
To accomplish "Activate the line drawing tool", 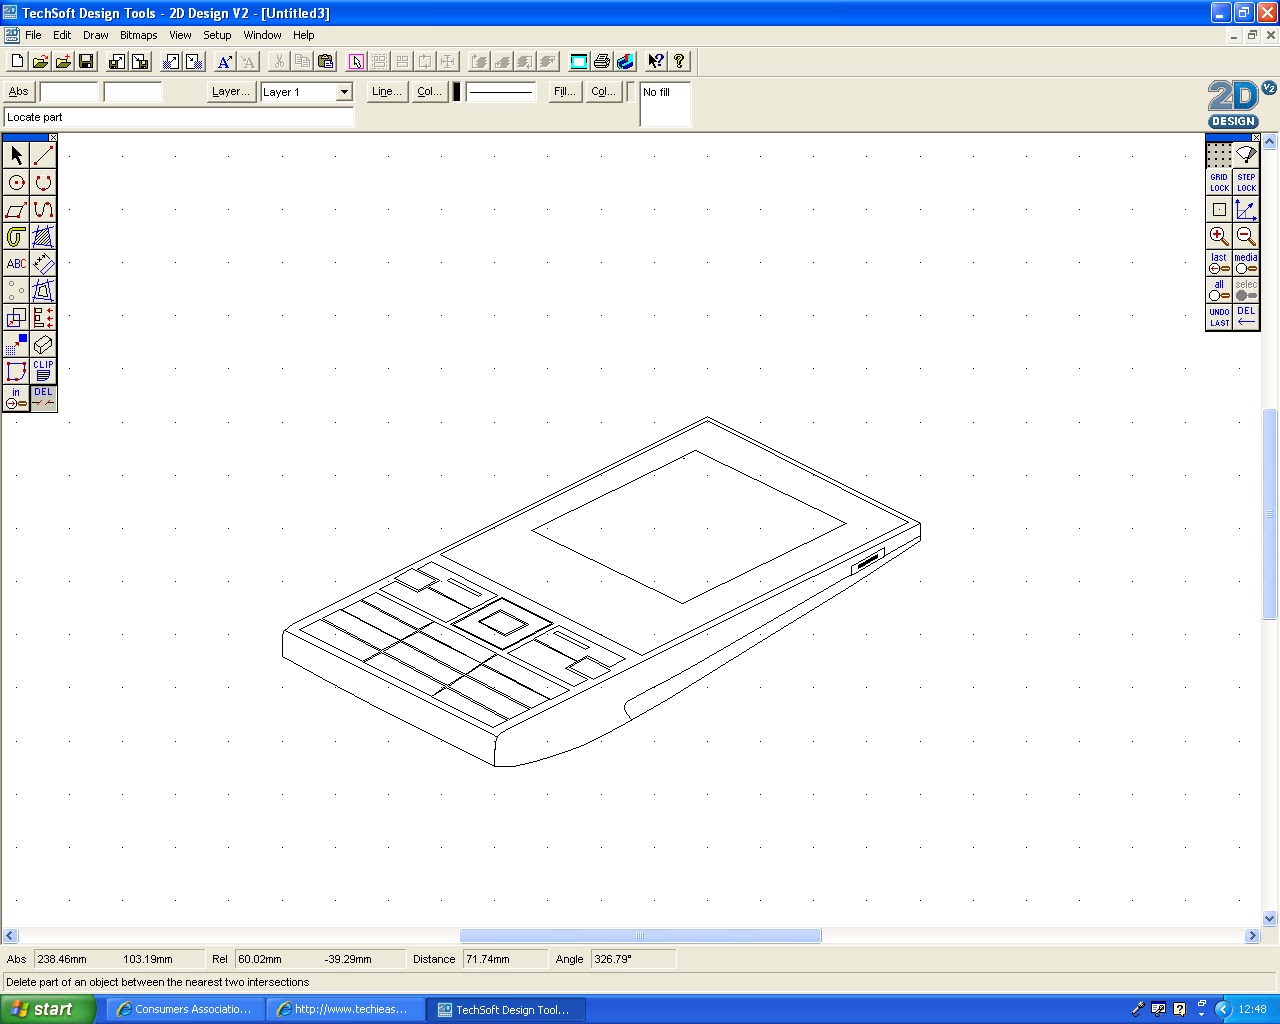I will pos(42,156).
